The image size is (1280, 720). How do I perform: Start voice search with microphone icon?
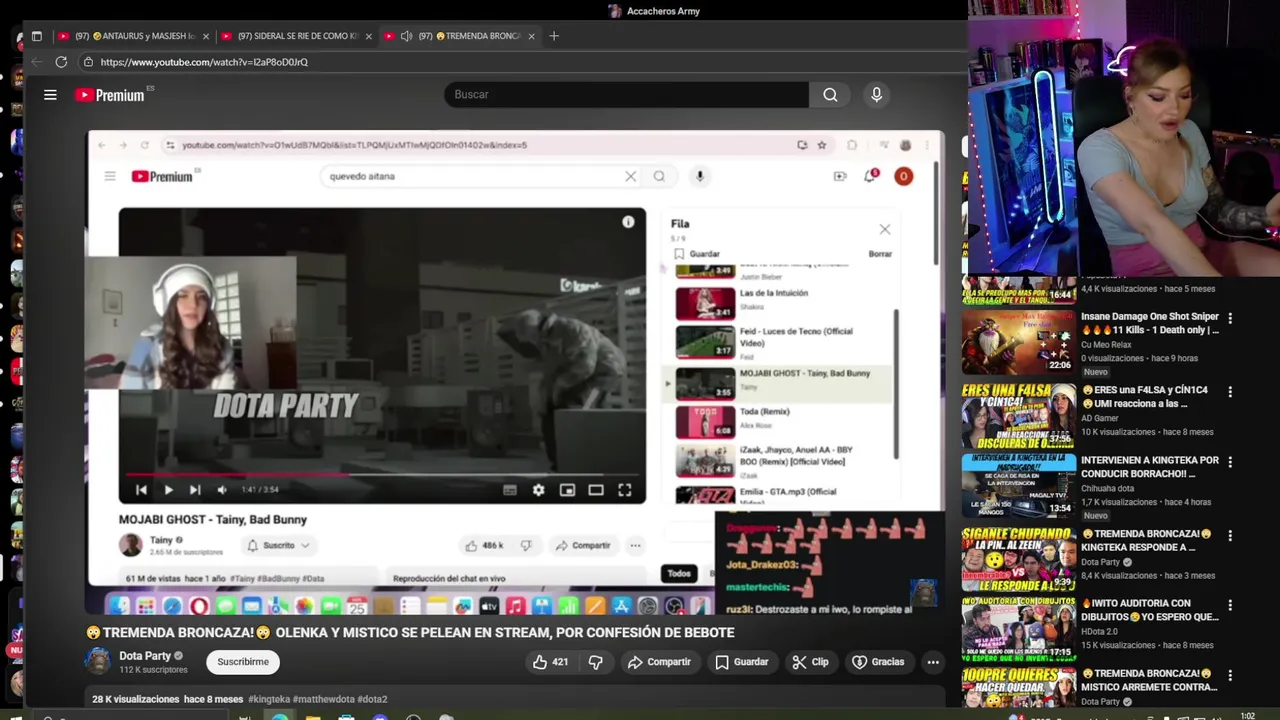point(876,95)
